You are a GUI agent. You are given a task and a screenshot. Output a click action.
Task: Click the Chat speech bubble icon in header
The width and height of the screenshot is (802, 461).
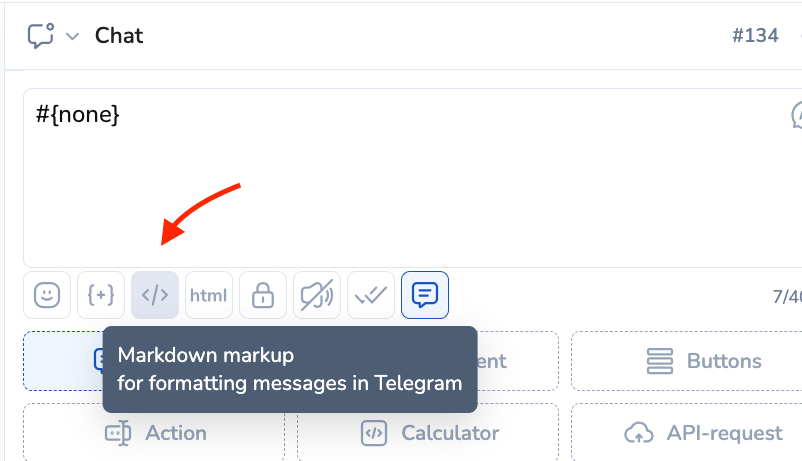[41, 36]
